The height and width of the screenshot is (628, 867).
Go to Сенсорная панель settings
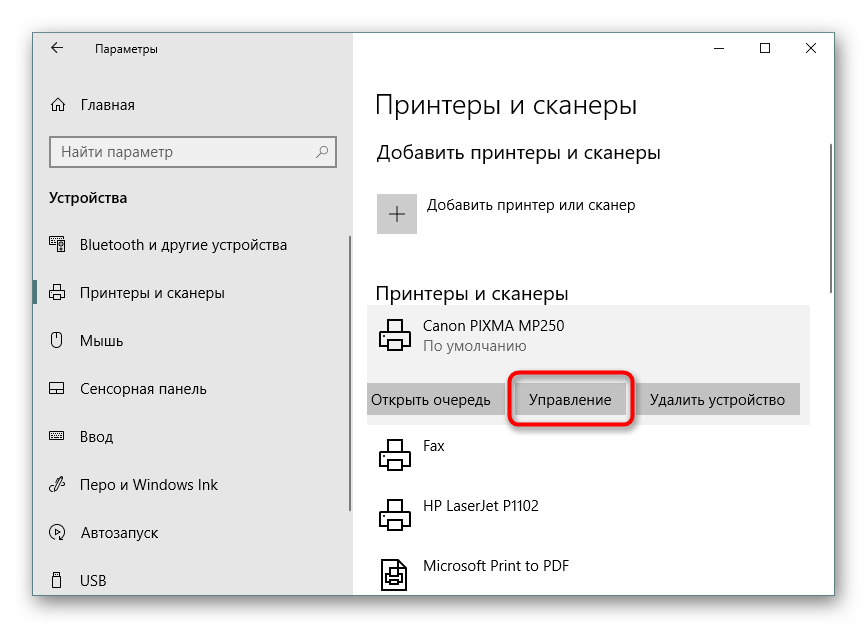click(142, 389)
